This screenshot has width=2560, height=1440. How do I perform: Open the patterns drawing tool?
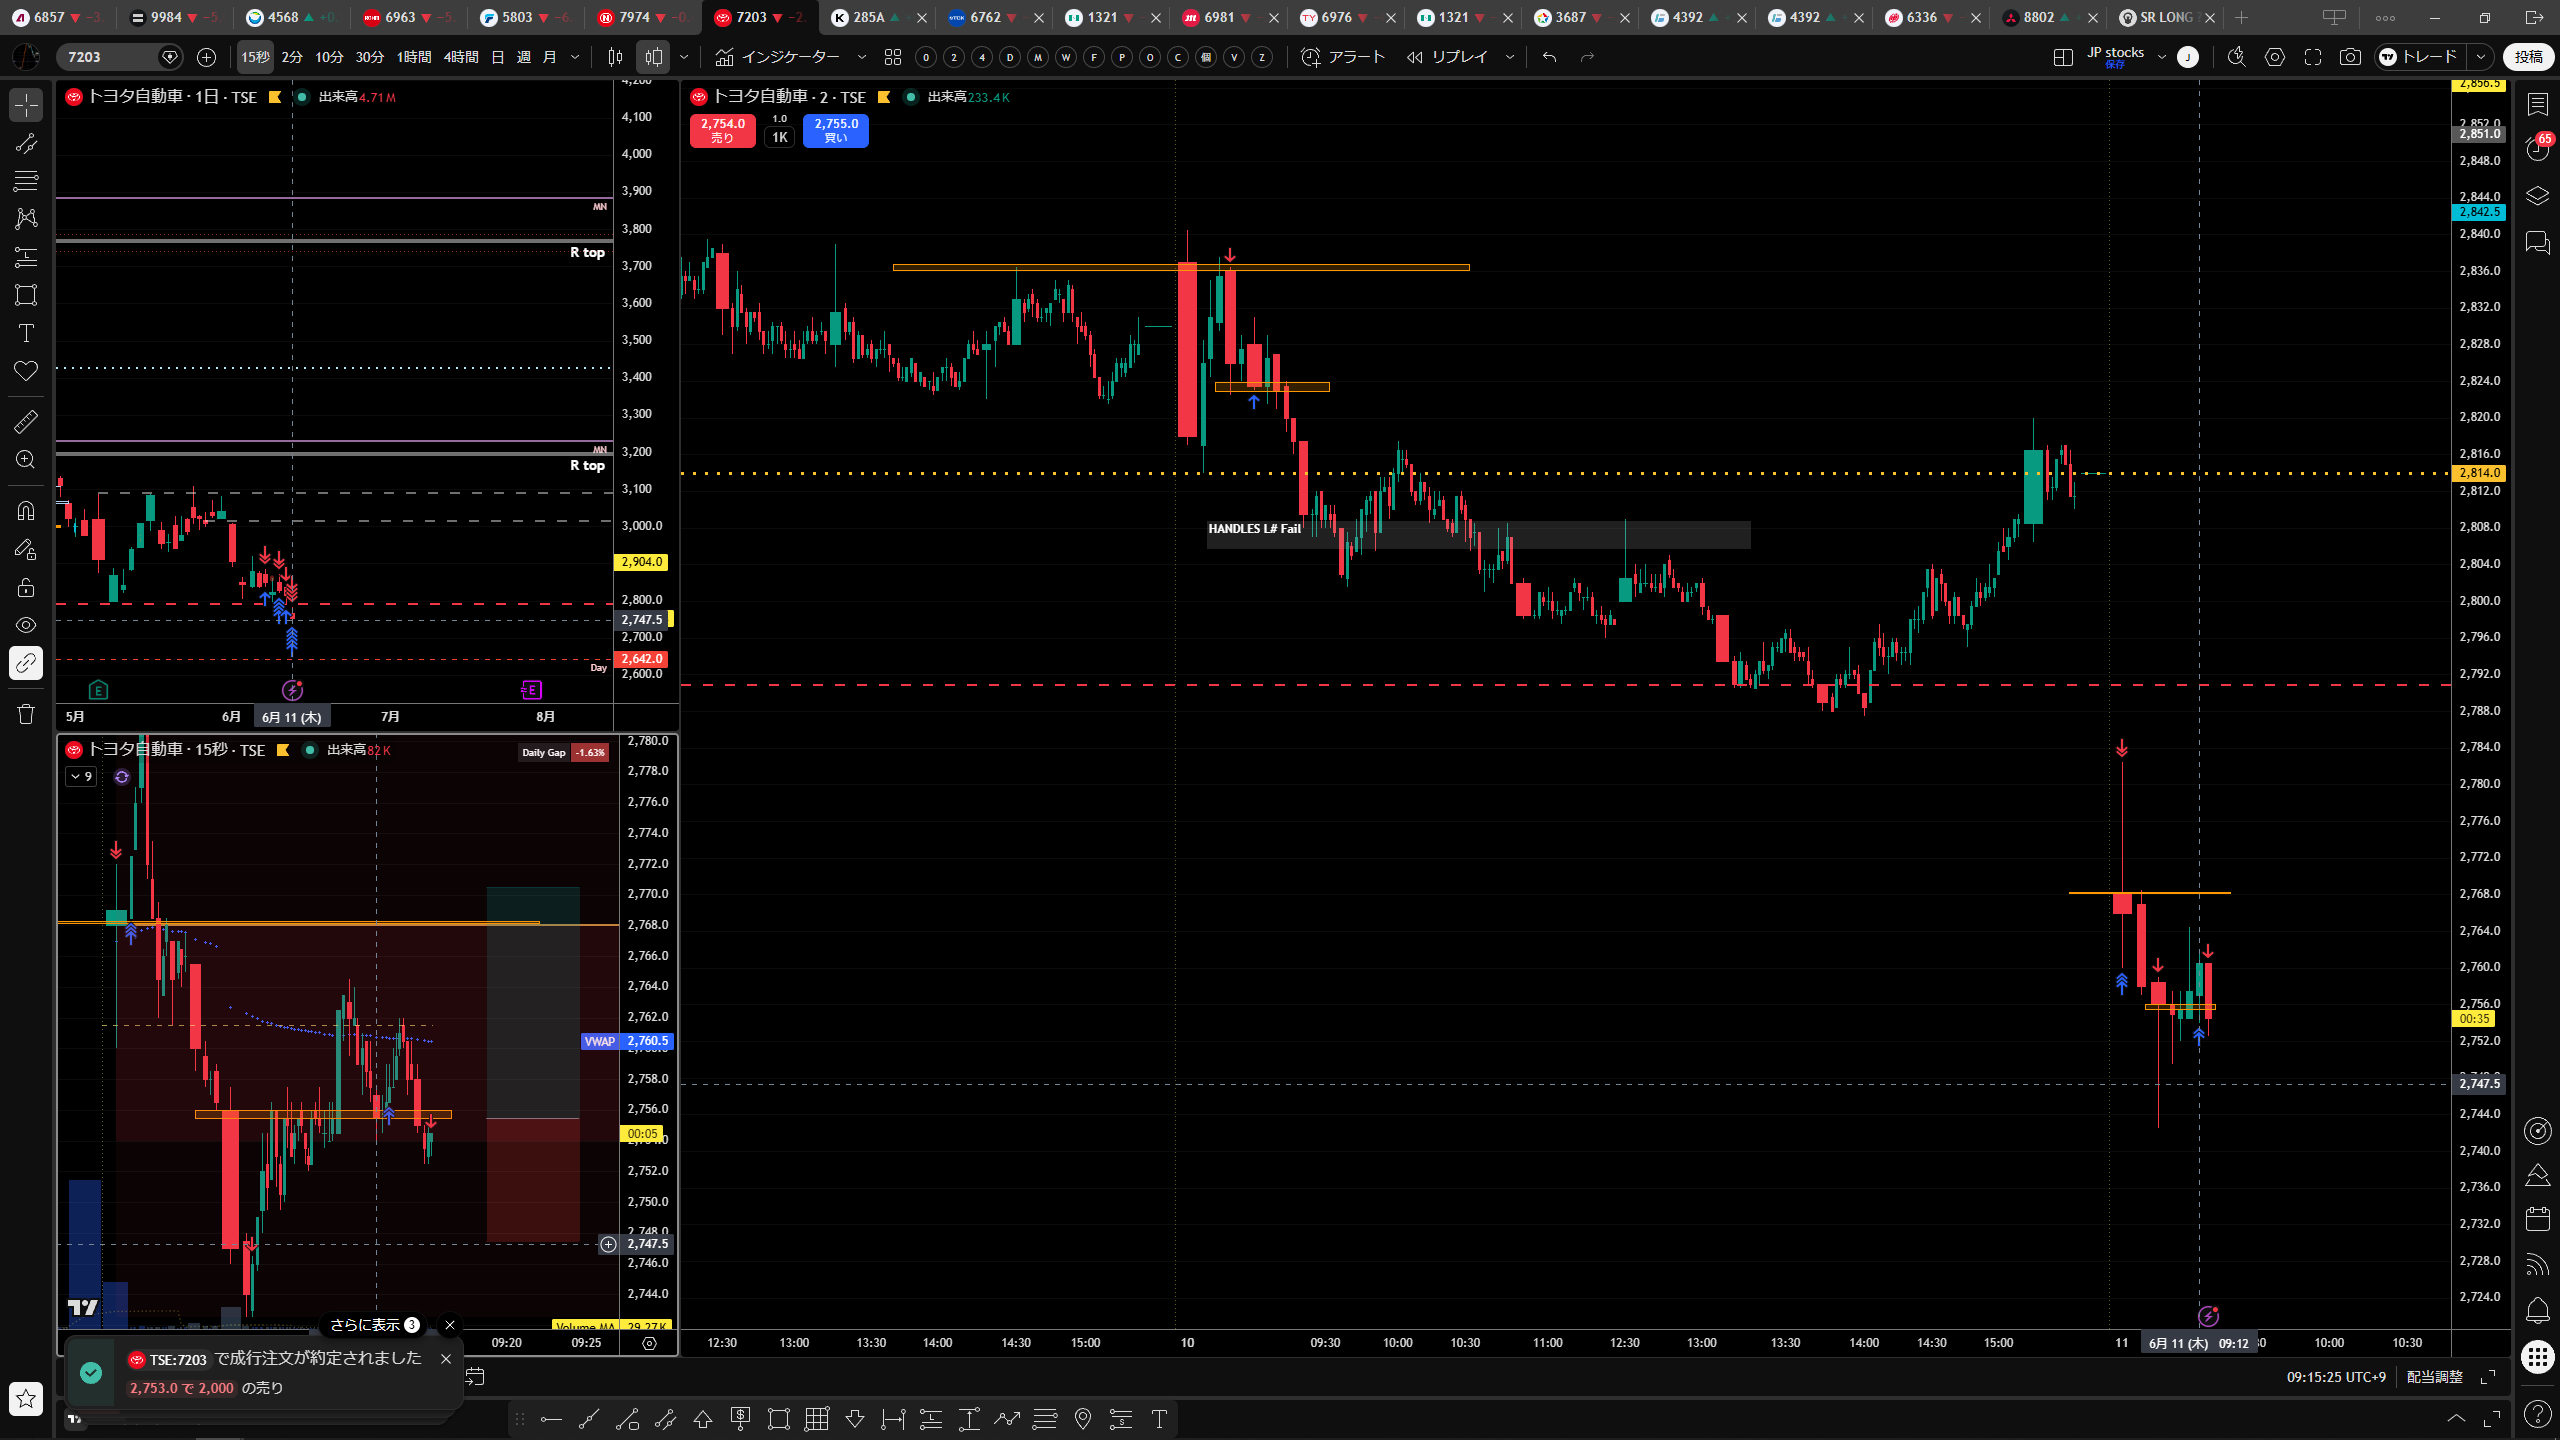click(26, 218)
